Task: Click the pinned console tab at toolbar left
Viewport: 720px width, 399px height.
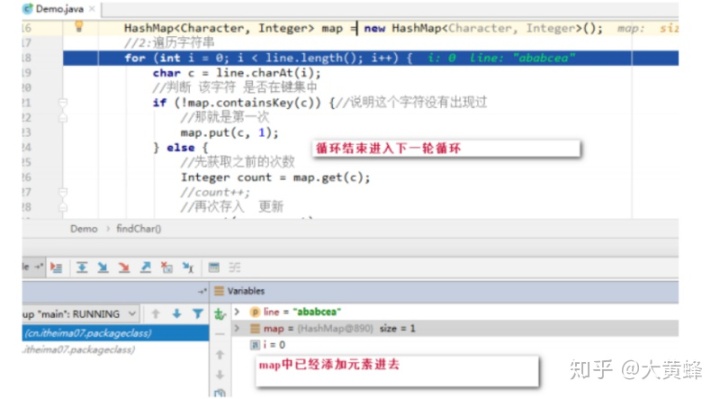Action: click(33, 267)
